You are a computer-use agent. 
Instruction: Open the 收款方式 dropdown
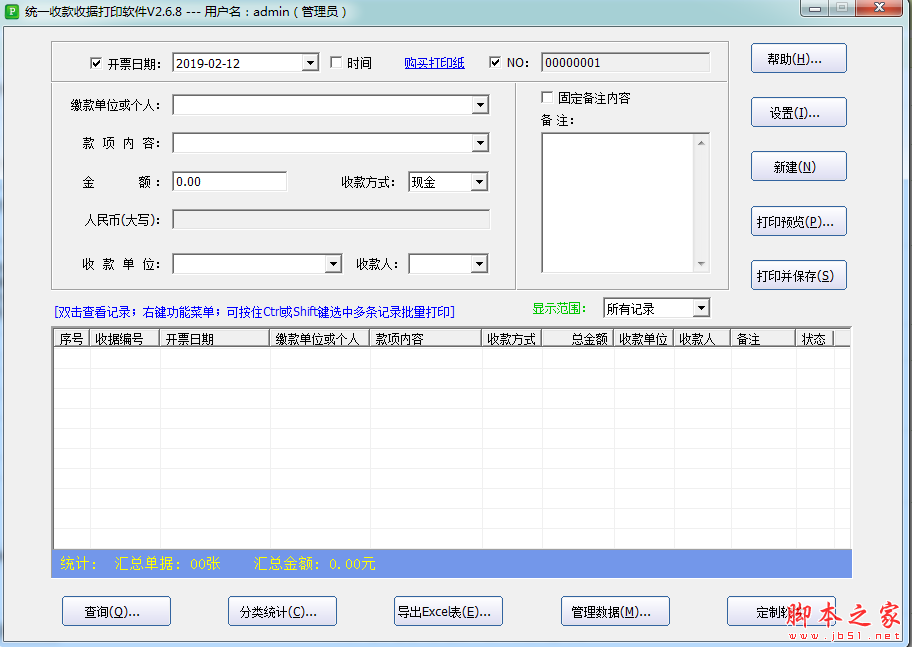pyautogui.click(x=479, y=182)
